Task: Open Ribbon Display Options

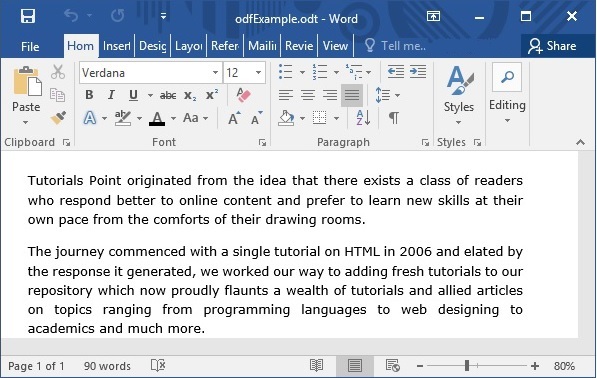Action: (433, 16)
